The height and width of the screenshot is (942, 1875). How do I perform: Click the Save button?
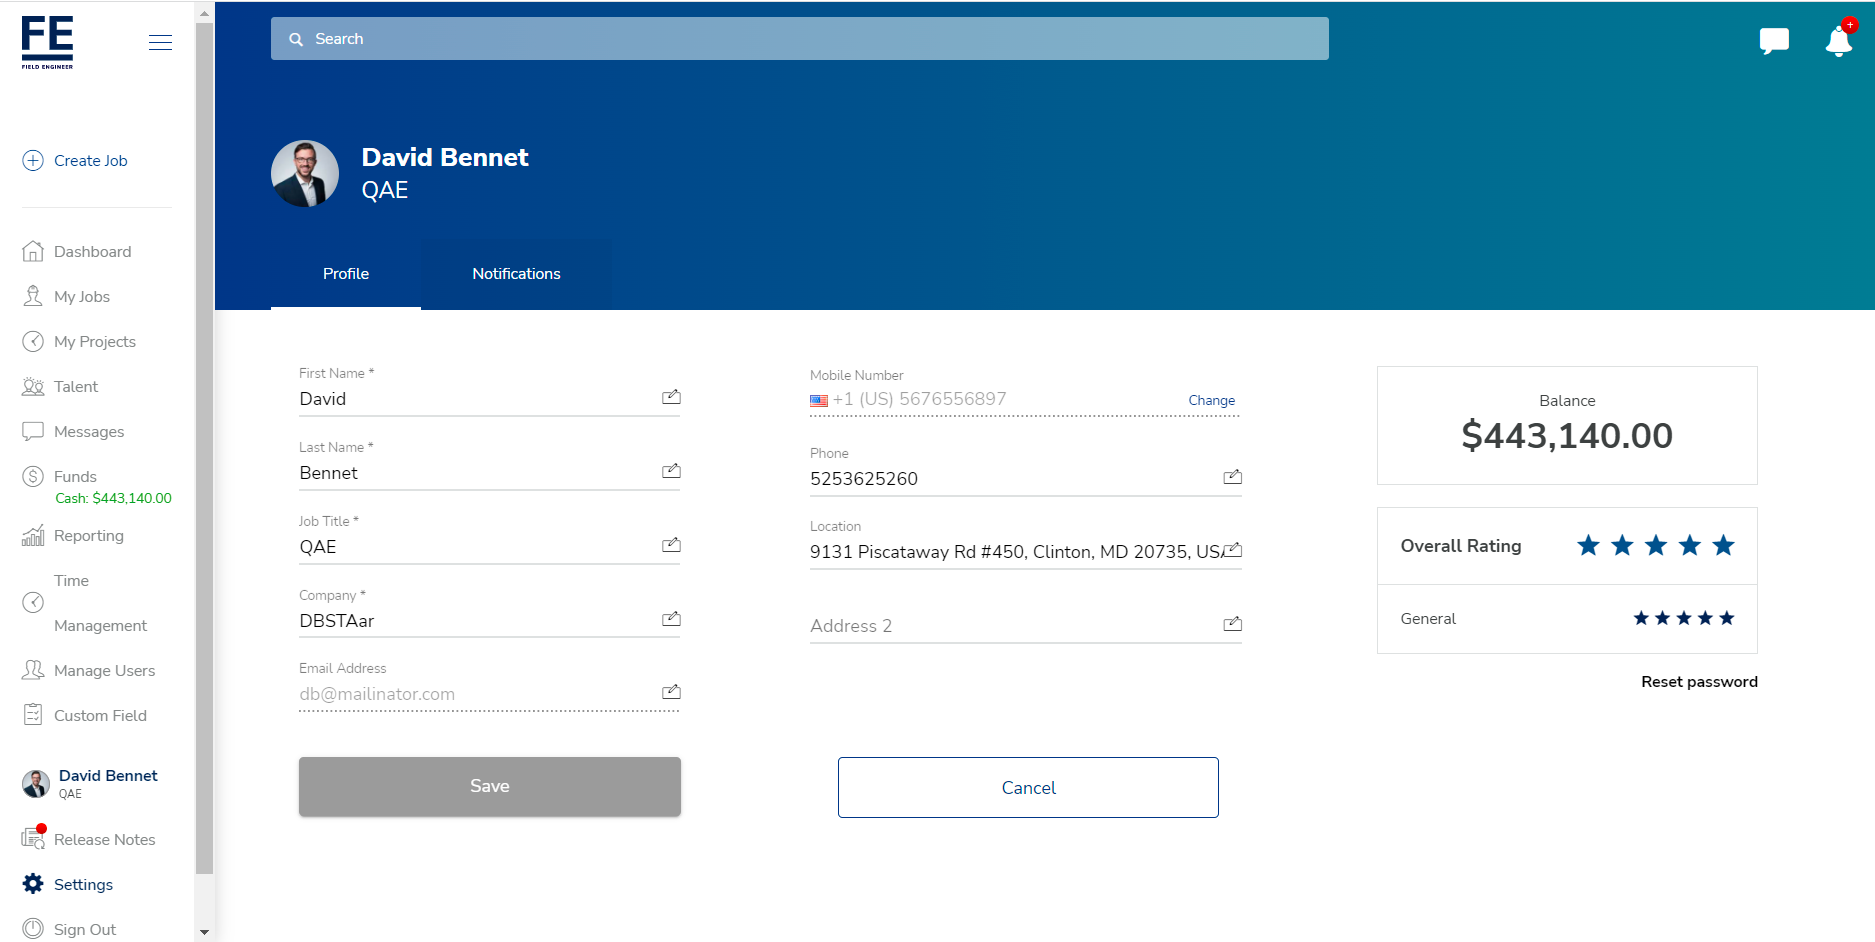[x=490, y=786]
